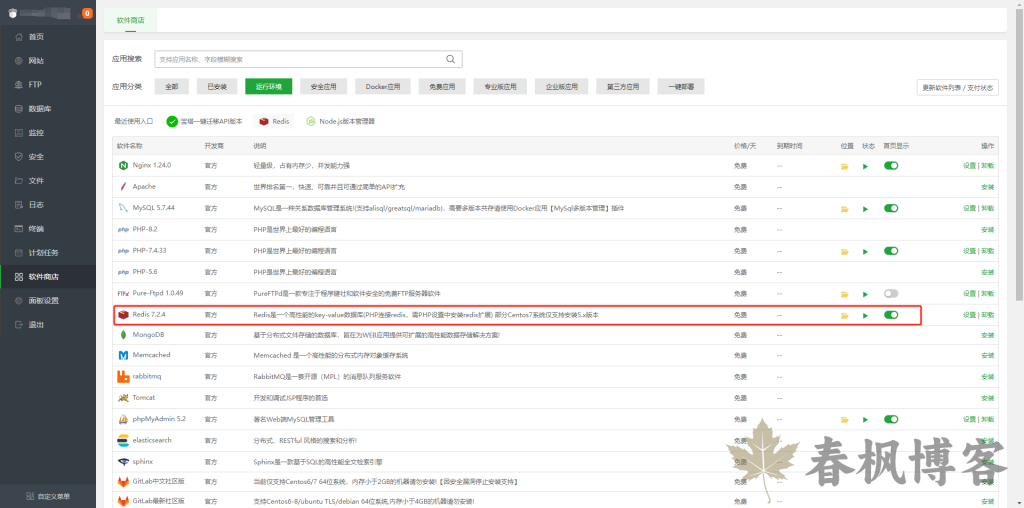Viewport: 1024px width, 508px height.
Task: Click the Redis 7.2.4 cube icon
Action: pyautogui.click(x=122, y=315)
